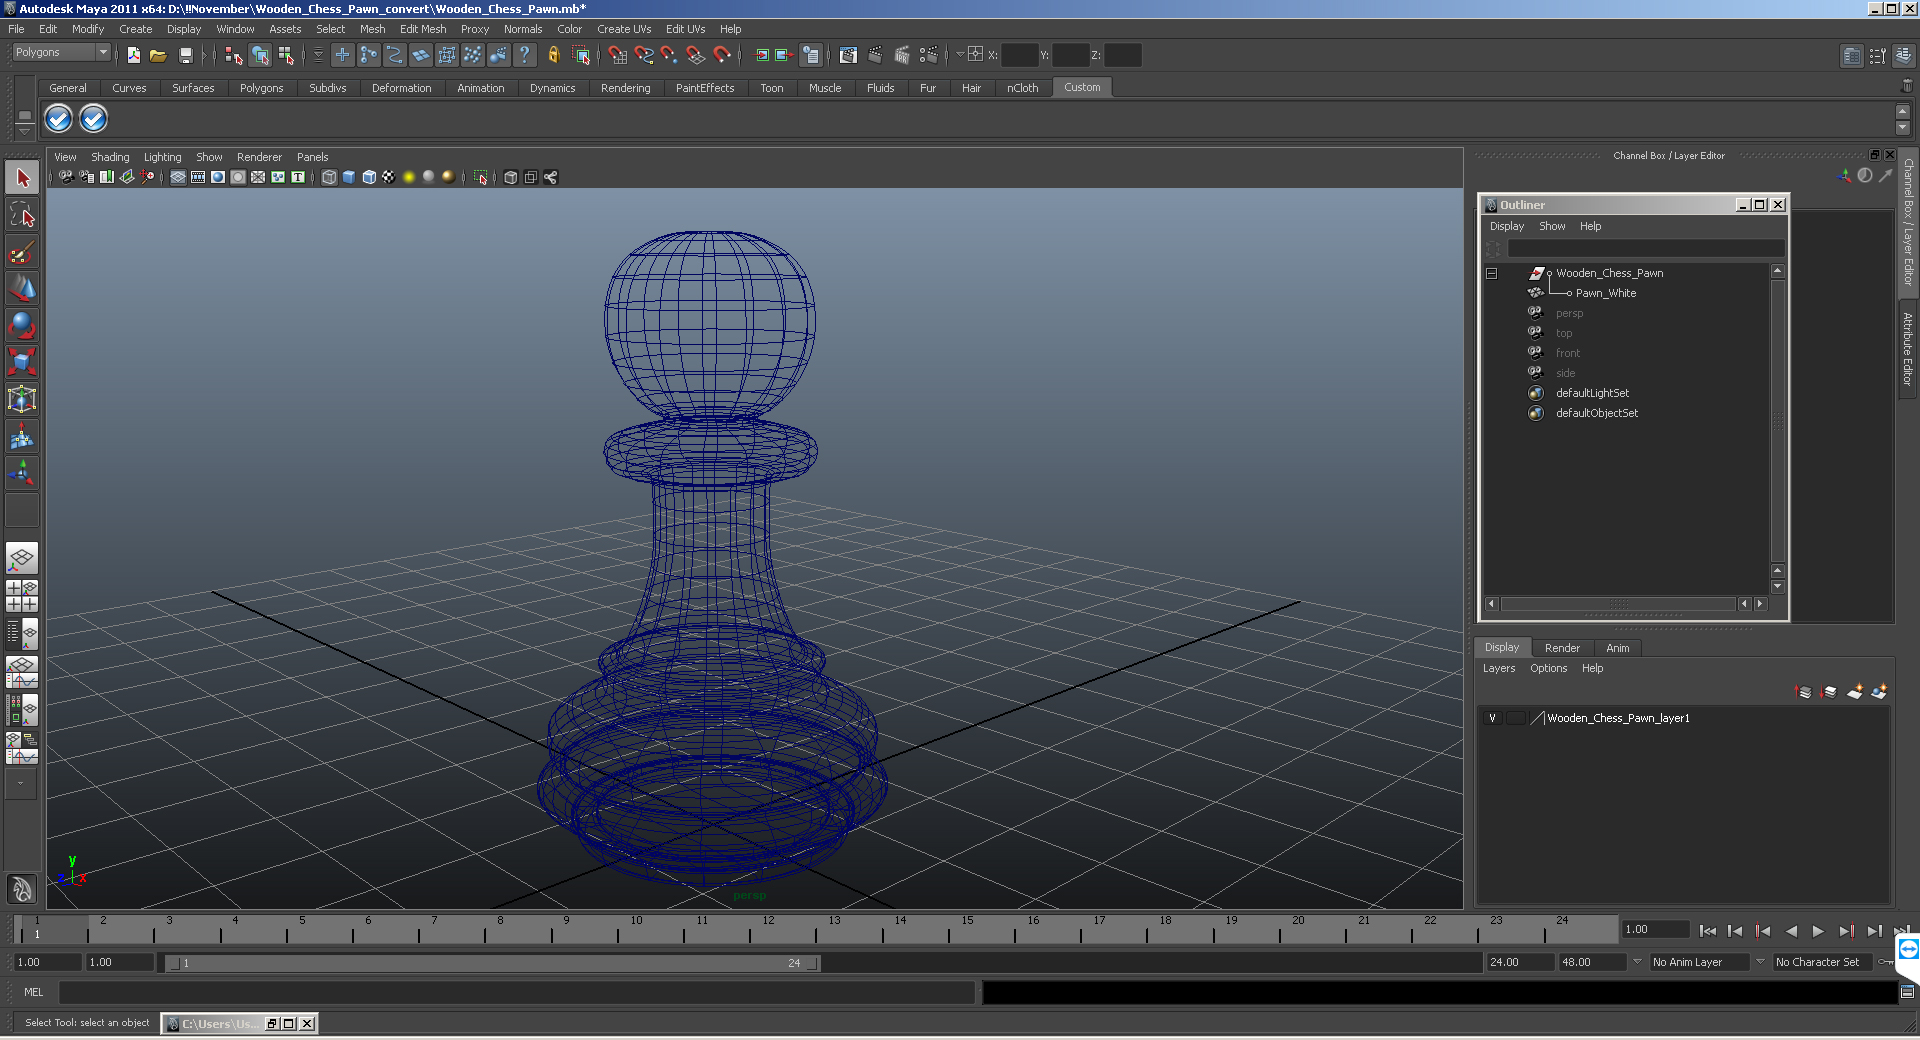Go to start of playback range

1707,931
